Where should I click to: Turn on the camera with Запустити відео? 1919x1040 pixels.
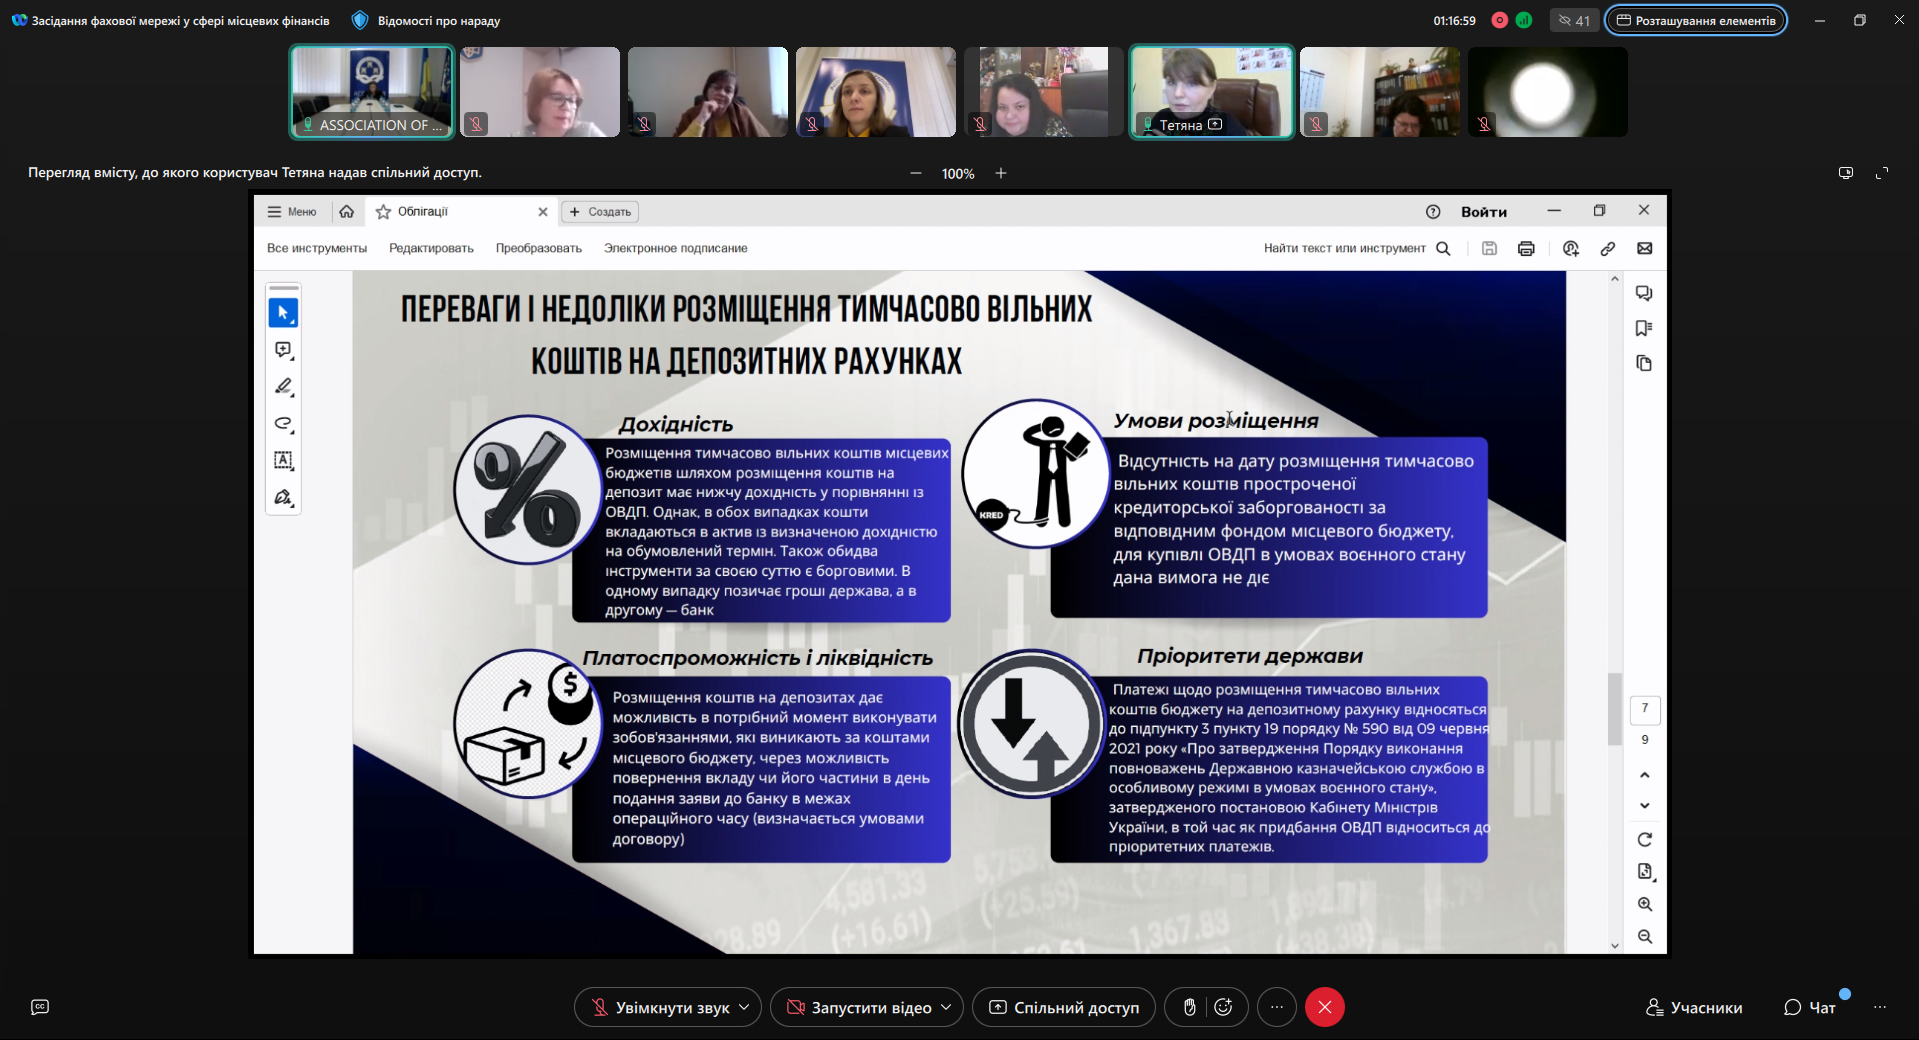[x=859, y=1007]
